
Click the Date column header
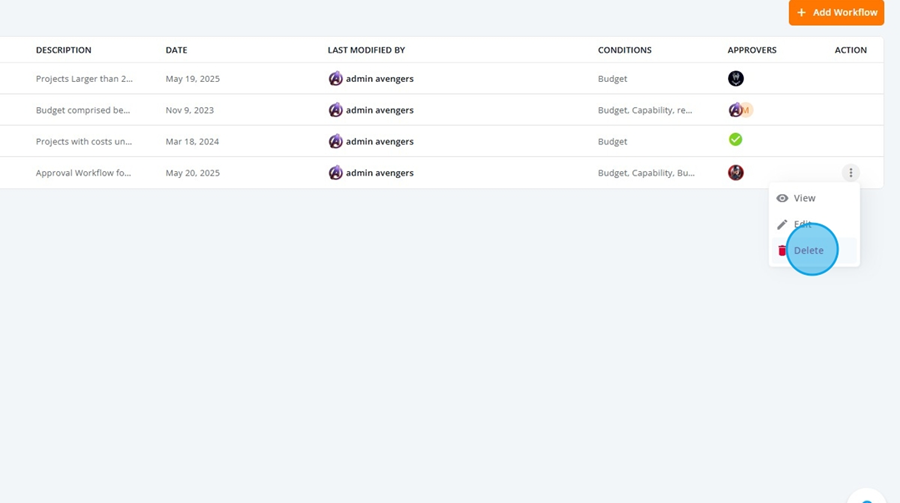tap(176, 50)
